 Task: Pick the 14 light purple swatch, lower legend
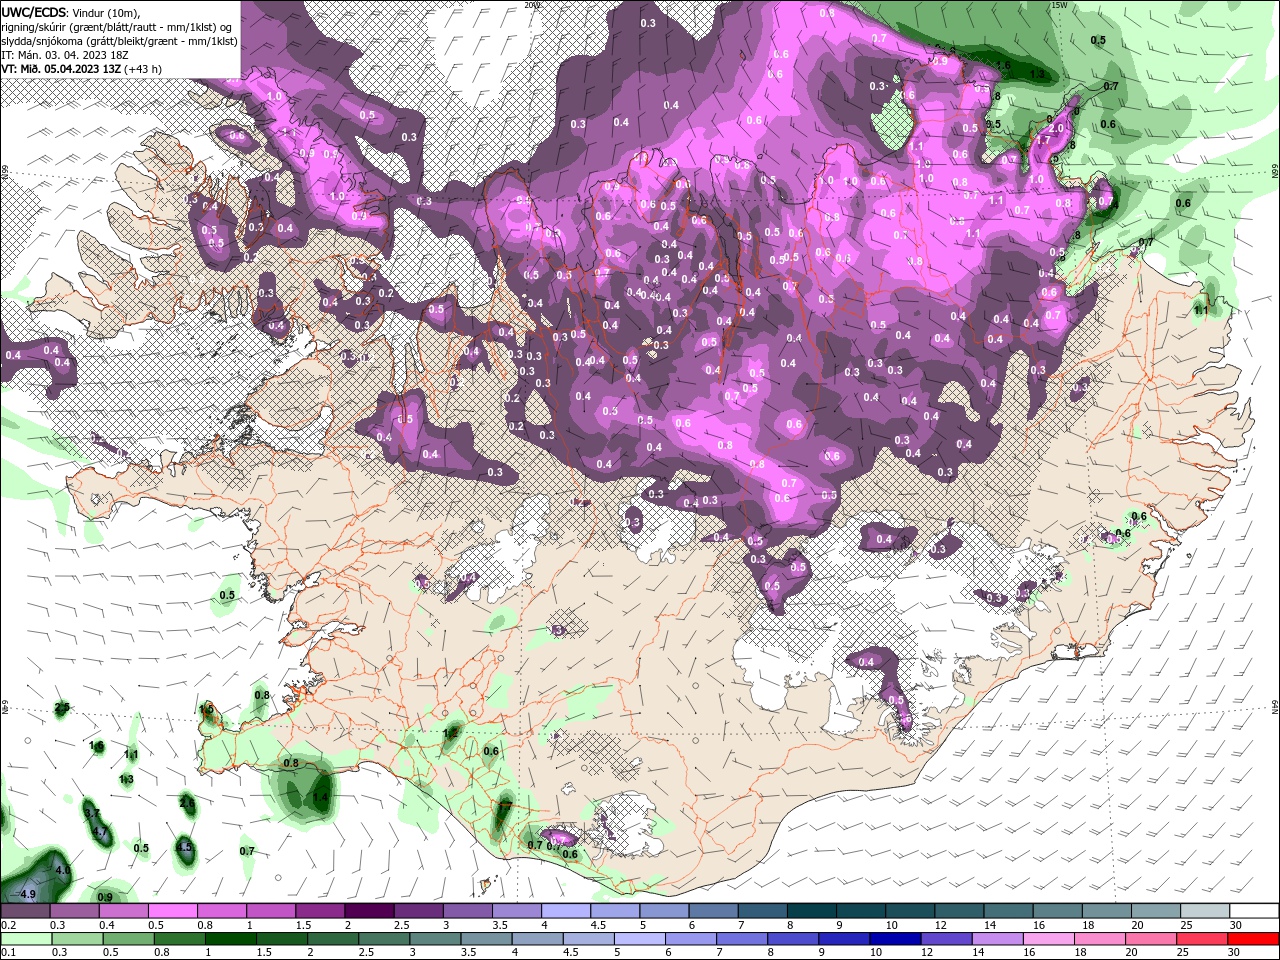(997, 939)
